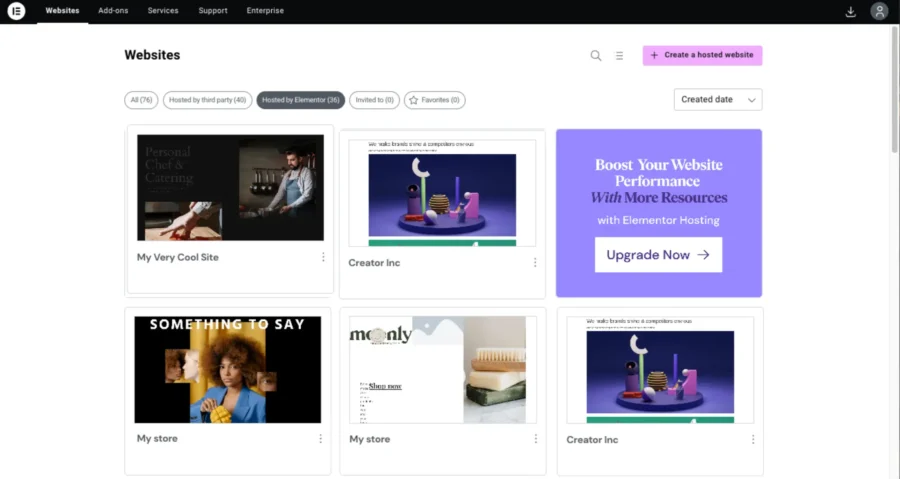Filter by Invited to (0)
The height and width of the screenshot is (479, 900).
point(374,100)
